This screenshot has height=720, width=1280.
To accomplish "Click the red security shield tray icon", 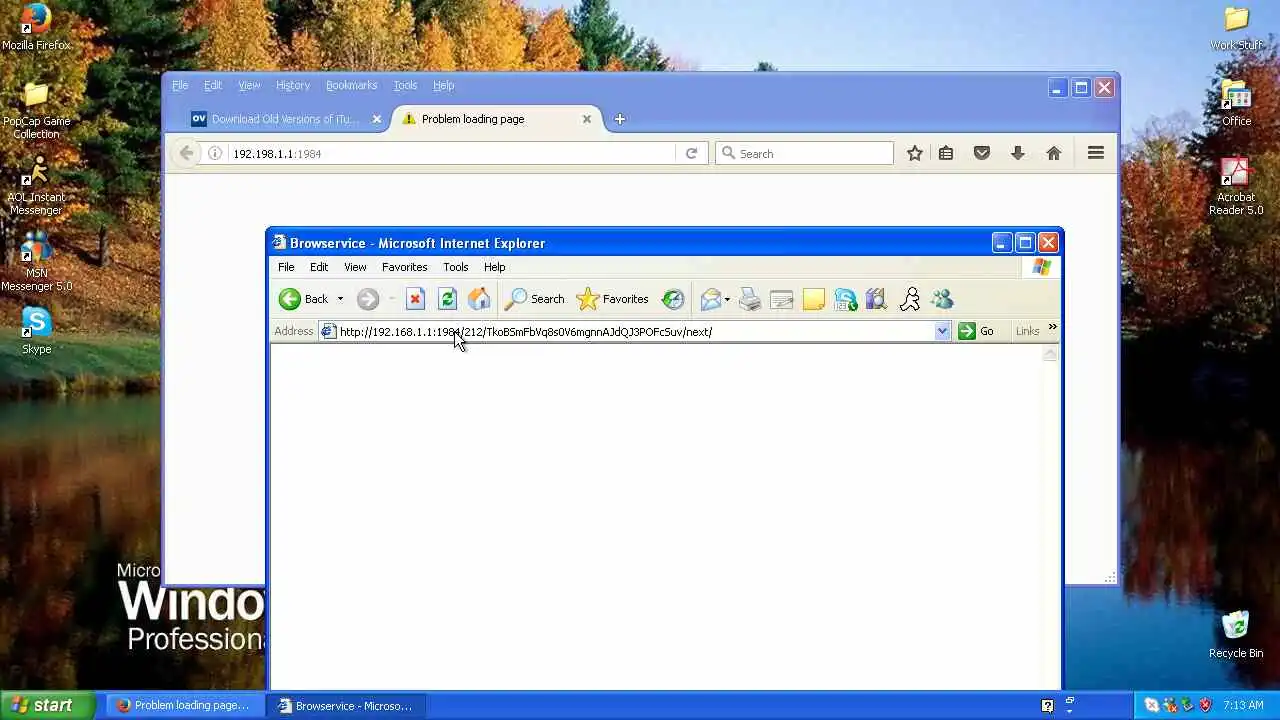I will (1206, 705).
